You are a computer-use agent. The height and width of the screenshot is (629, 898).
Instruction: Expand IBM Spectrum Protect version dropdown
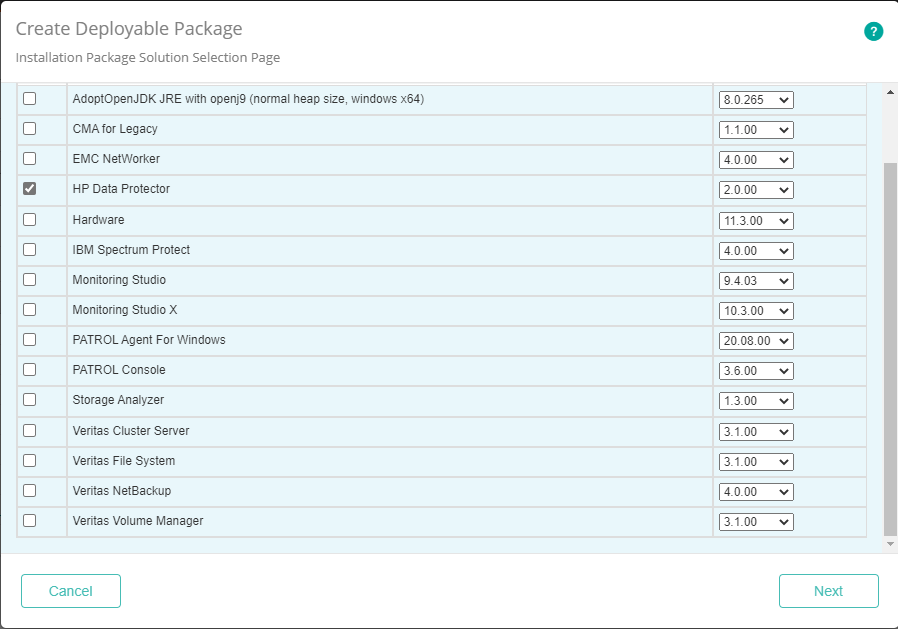tap(756, 251)
